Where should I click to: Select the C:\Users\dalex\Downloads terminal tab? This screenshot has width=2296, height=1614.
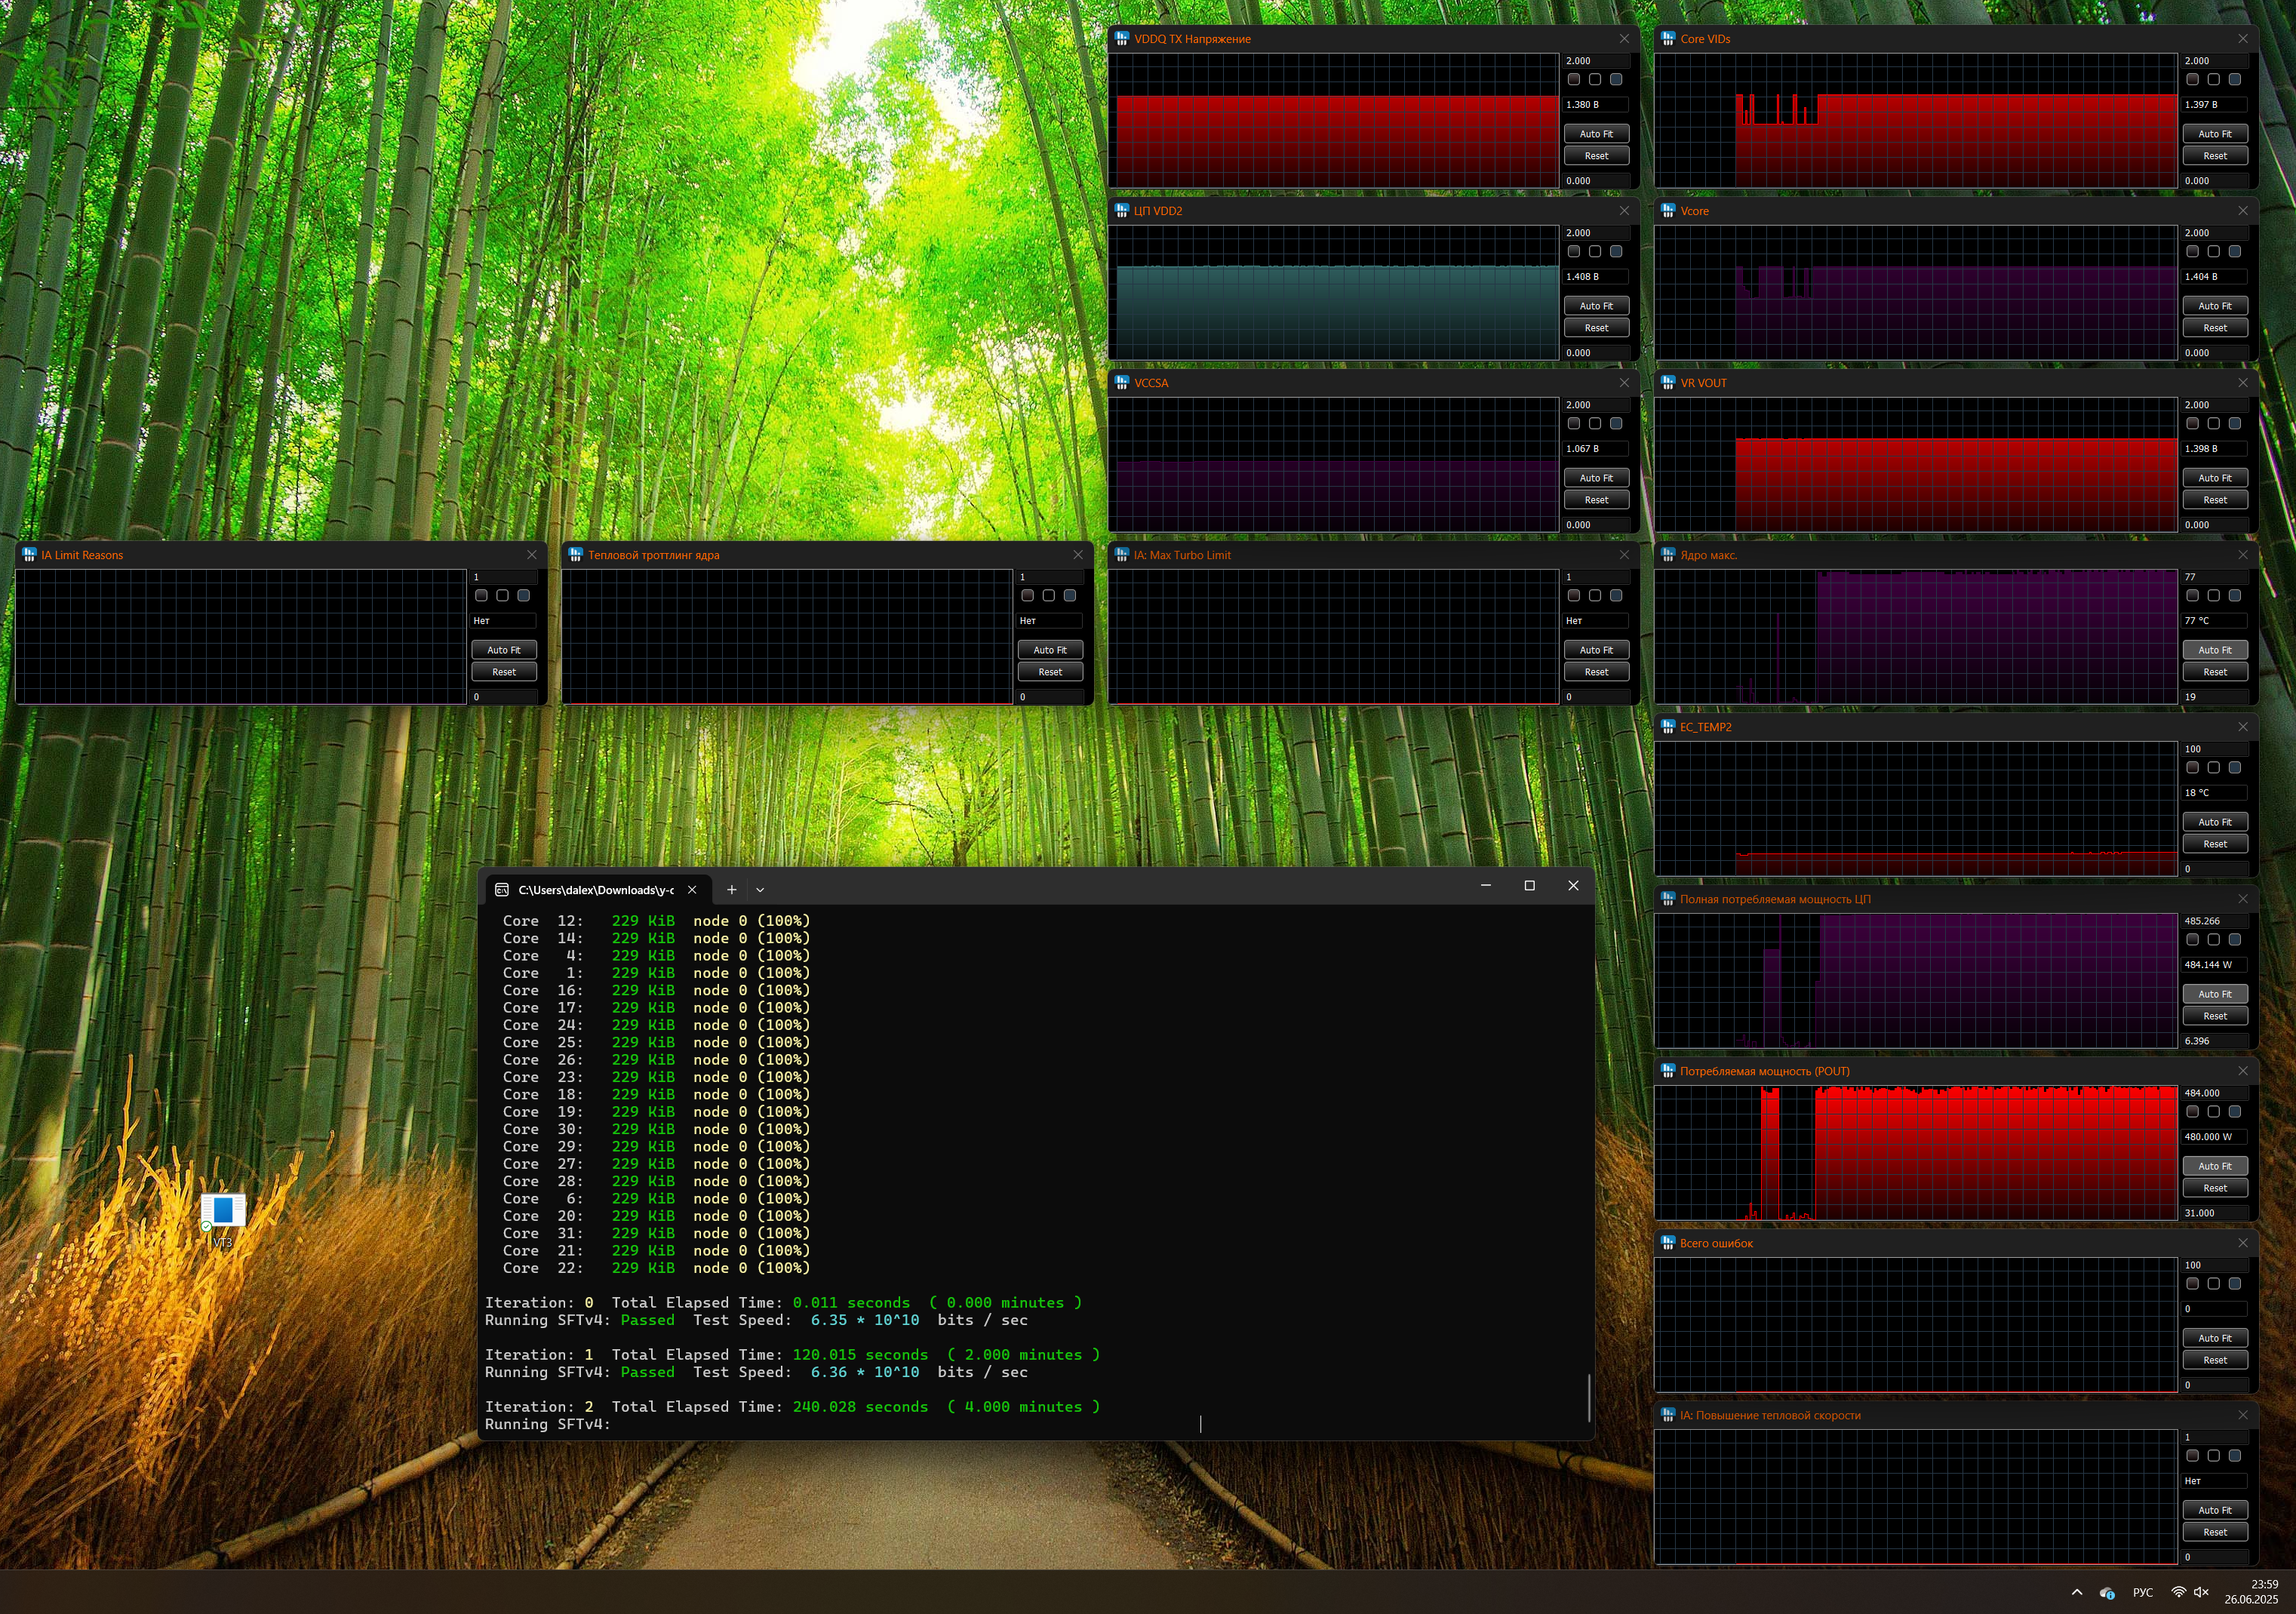click(595, 889)
